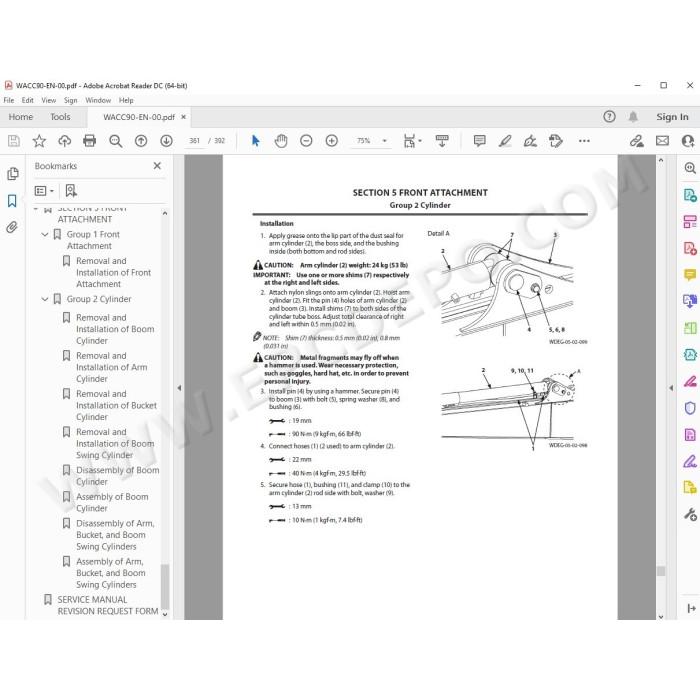700x700 pixels.
Task: Collapse the right tools pane arrow
Action: [x=671, y=388]
